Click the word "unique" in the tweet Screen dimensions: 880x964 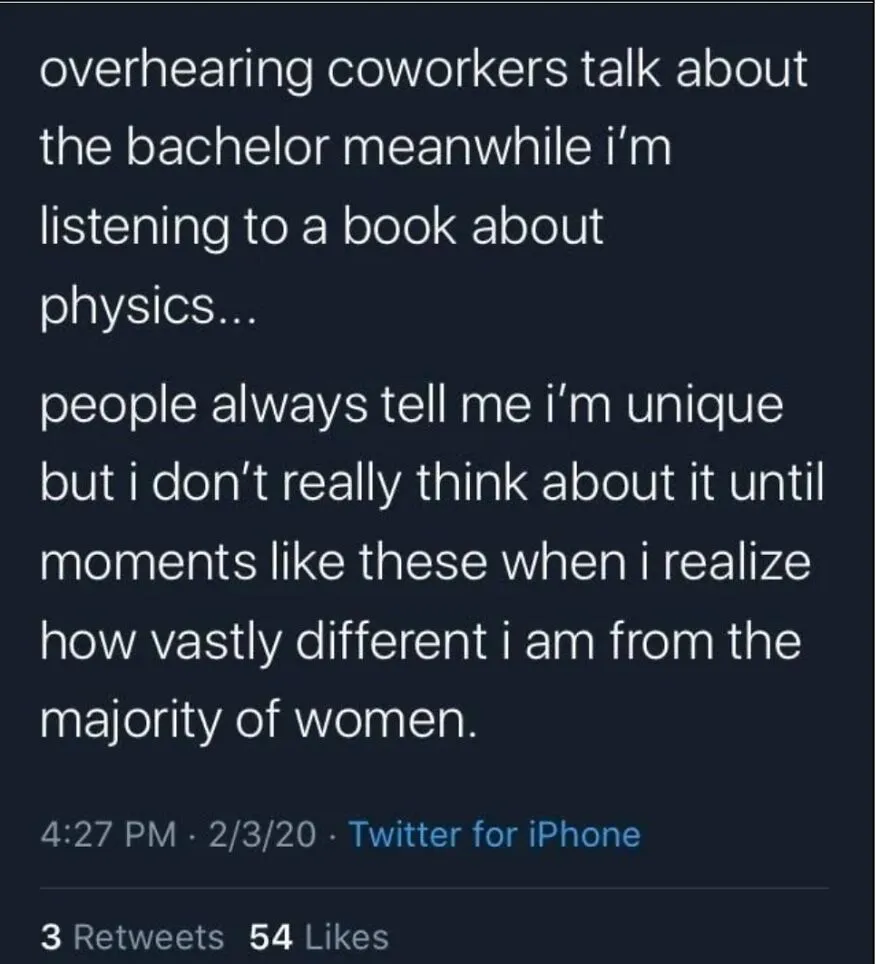[705, 408]
